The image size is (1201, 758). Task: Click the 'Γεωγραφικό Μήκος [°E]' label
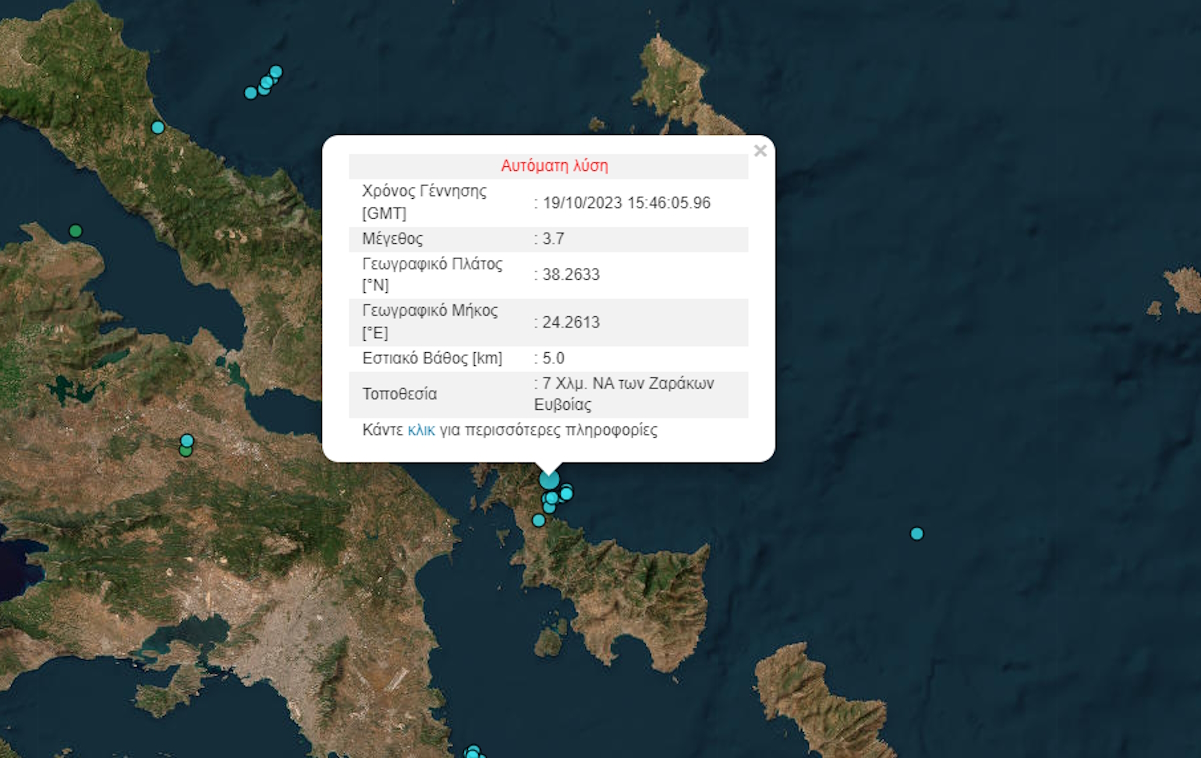point(430,322)
